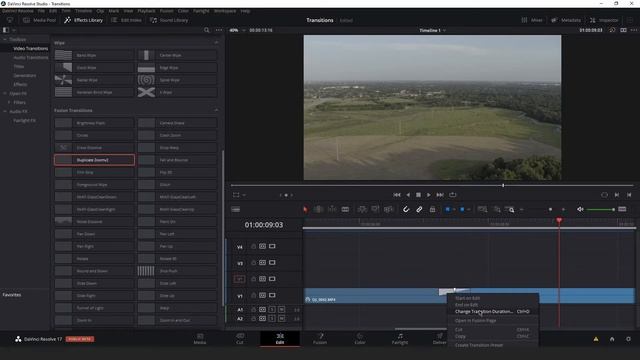
Task: Open the Sound Library panel
Action: coord(169,20)
